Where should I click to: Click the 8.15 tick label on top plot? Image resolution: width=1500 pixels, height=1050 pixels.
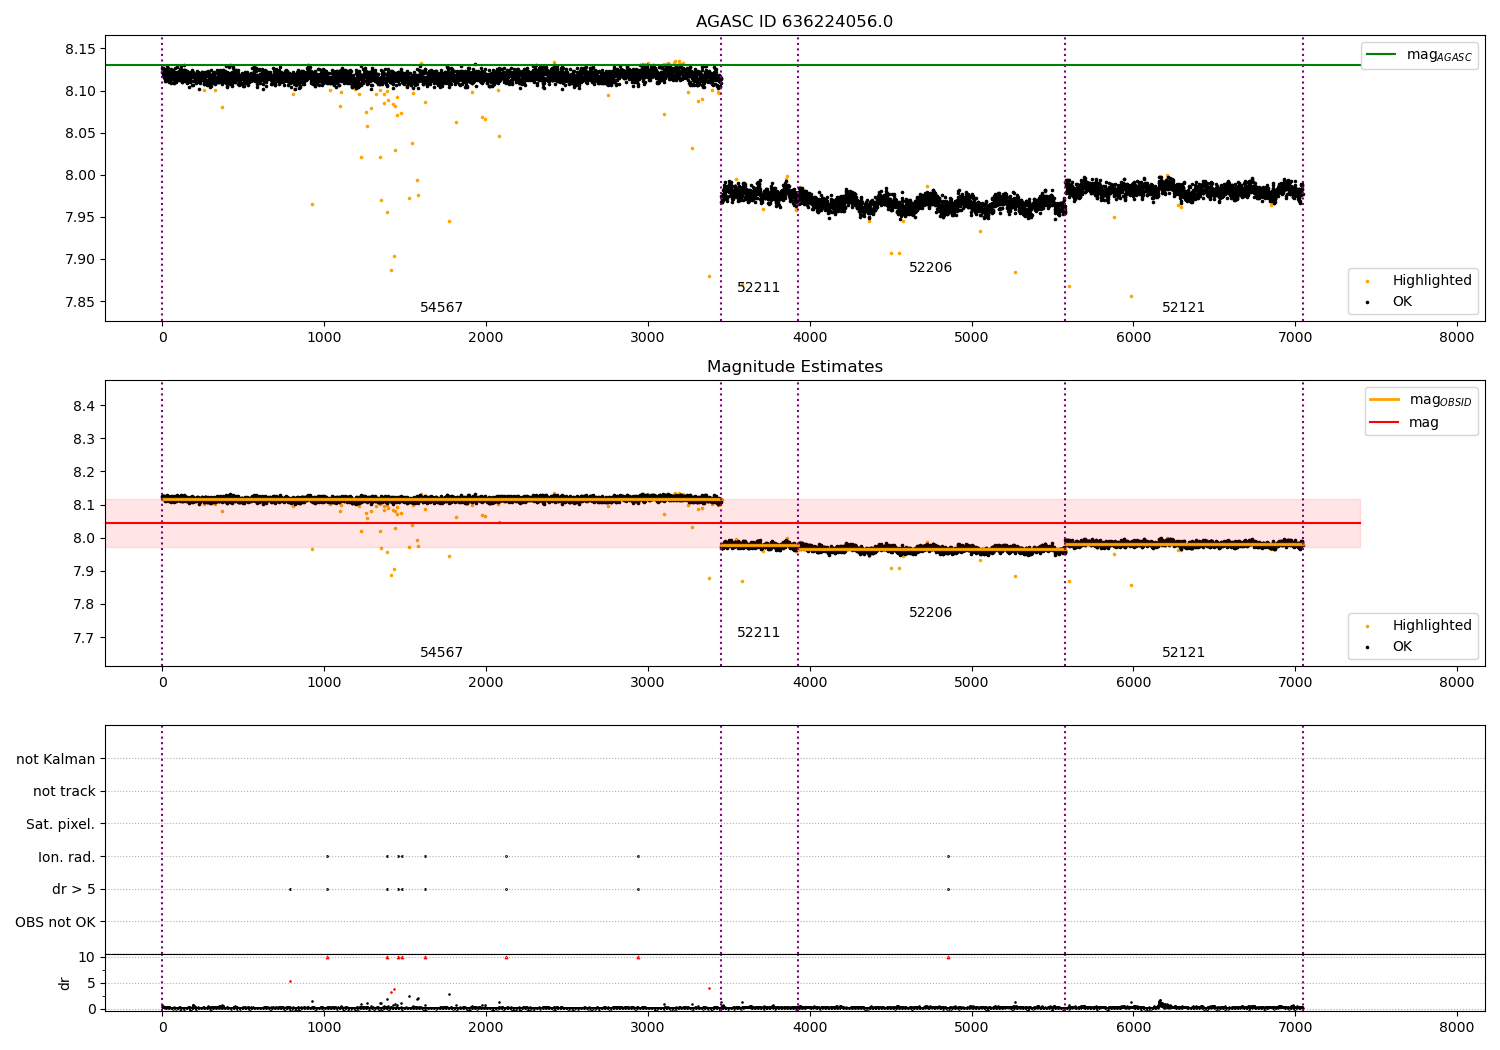pyautogui.click(x=81, y=49)
